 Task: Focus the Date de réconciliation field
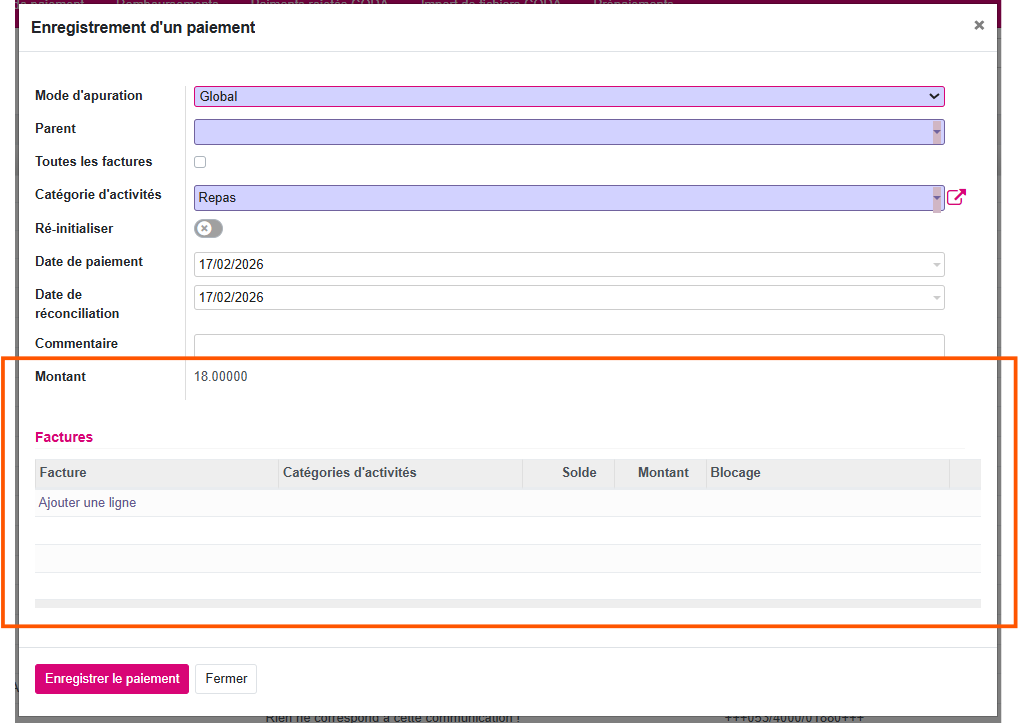[560, 298]
